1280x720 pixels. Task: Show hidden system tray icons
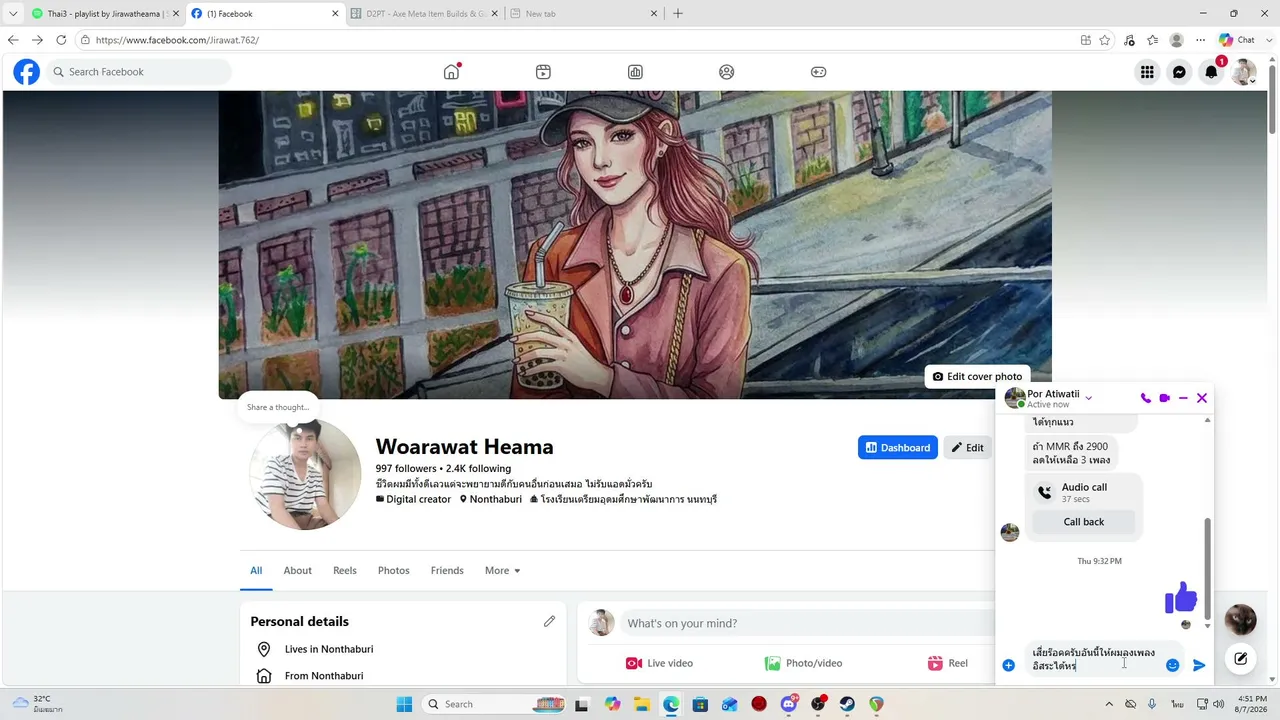pyautogui.click(x=1108, y=703)
